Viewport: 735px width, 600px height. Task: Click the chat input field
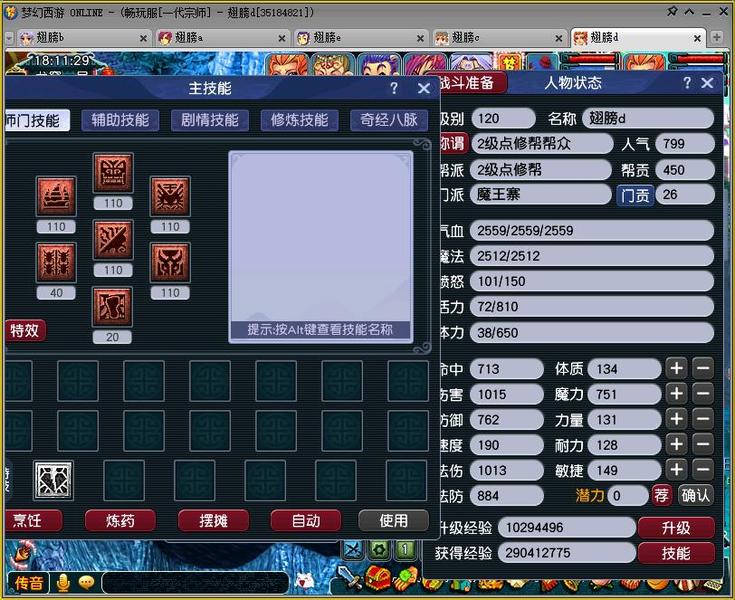coord(195,583)
